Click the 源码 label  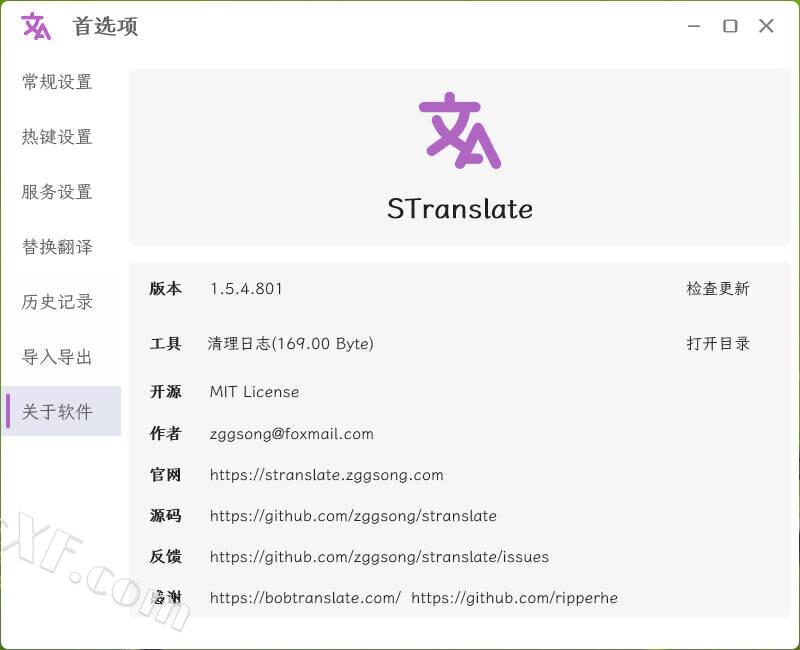[165, 516]
